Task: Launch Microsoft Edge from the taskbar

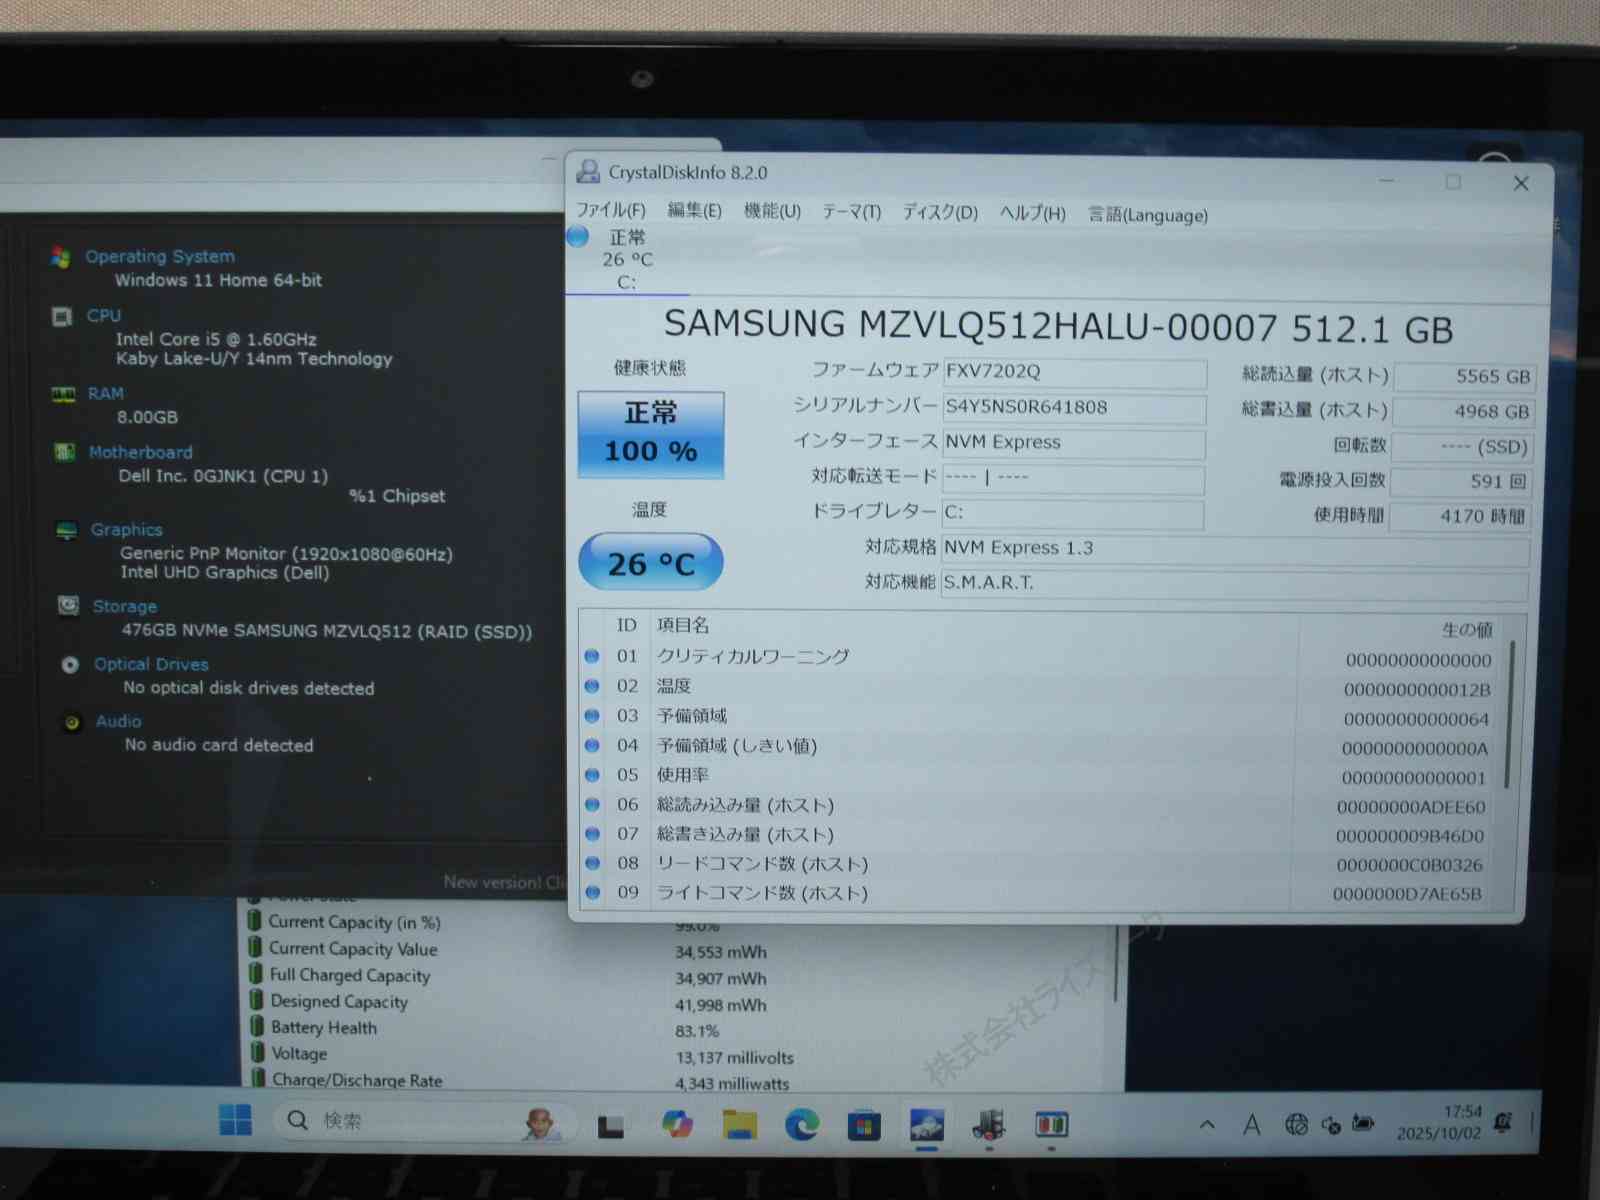Action: tap(801, 1126)
